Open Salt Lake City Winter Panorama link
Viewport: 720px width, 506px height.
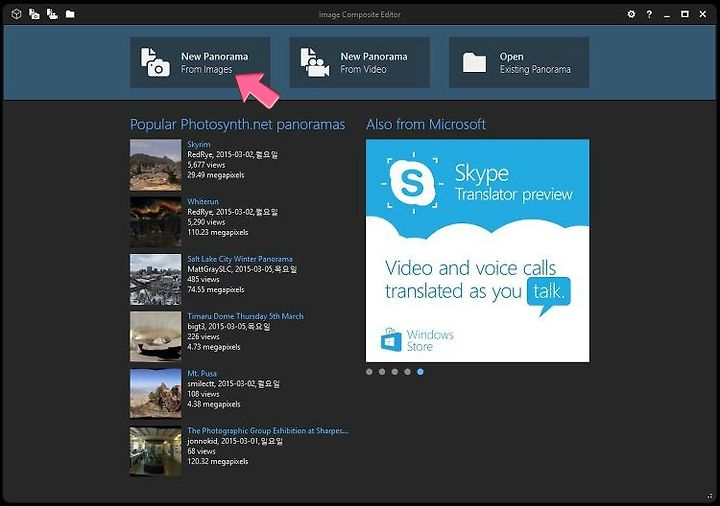240,259
